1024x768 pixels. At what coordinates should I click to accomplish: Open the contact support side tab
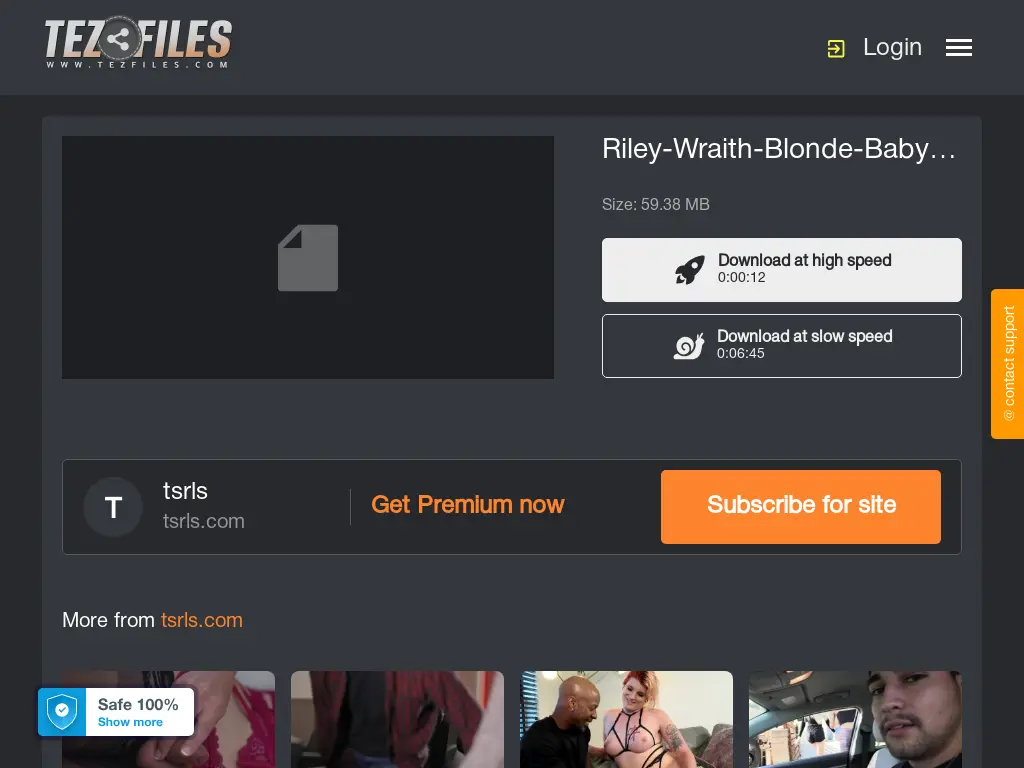point(1008,364)
